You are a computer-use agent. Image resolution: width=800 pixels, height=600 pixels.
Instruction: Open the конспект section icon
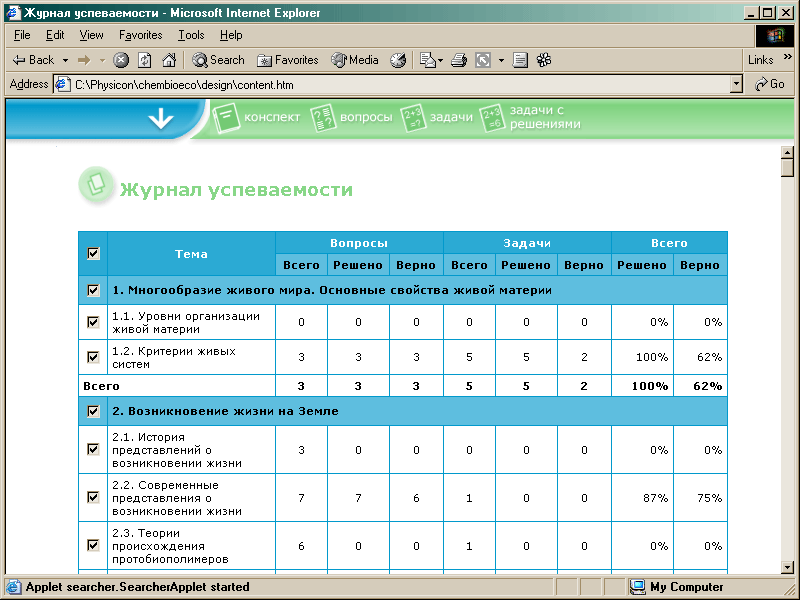[x=226, y=118]
